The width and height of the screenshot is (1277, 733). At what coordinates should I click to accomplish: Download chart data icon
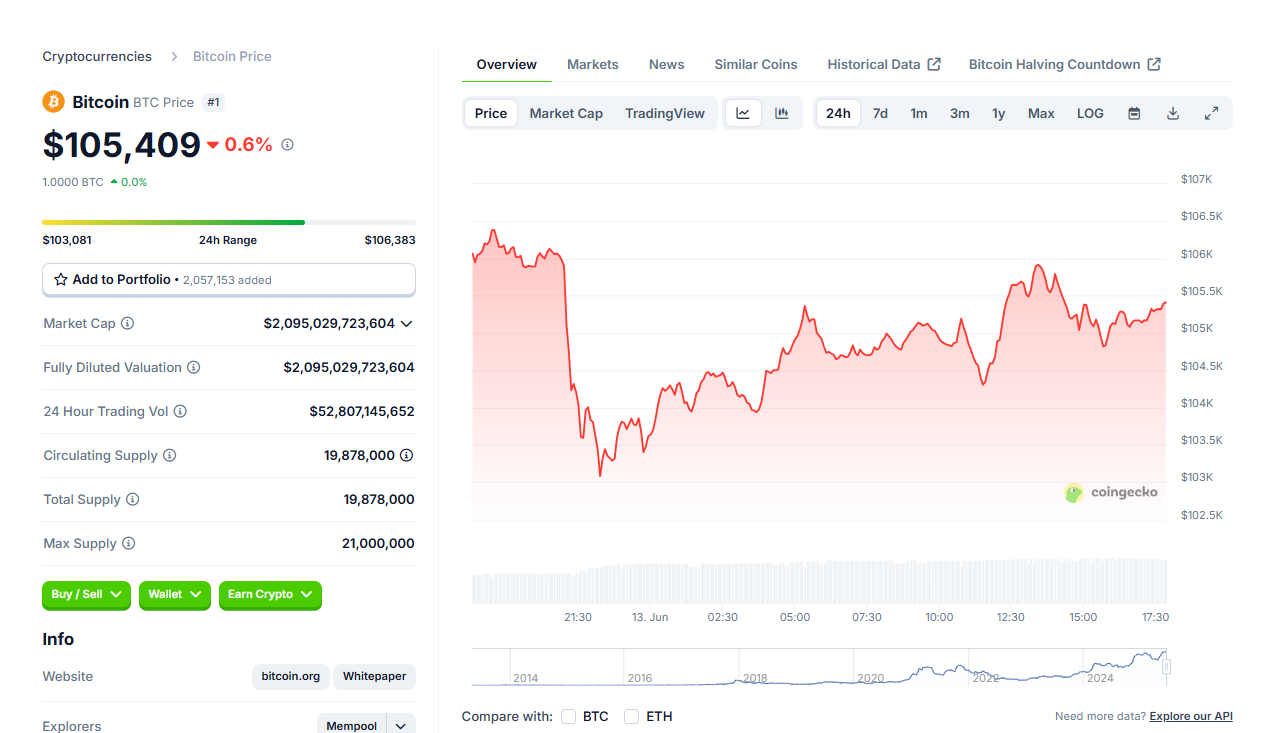point(1173,113)
